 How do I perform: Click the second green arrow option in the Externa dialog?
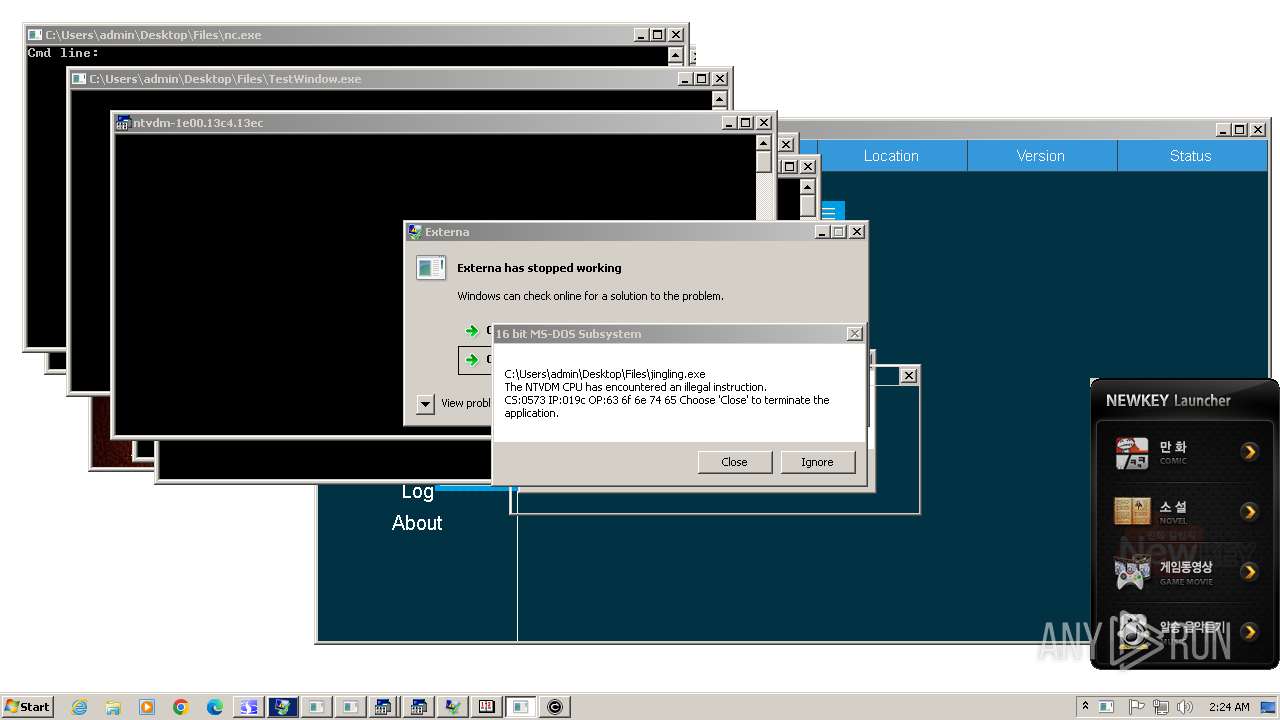click(x=472, y=360)
